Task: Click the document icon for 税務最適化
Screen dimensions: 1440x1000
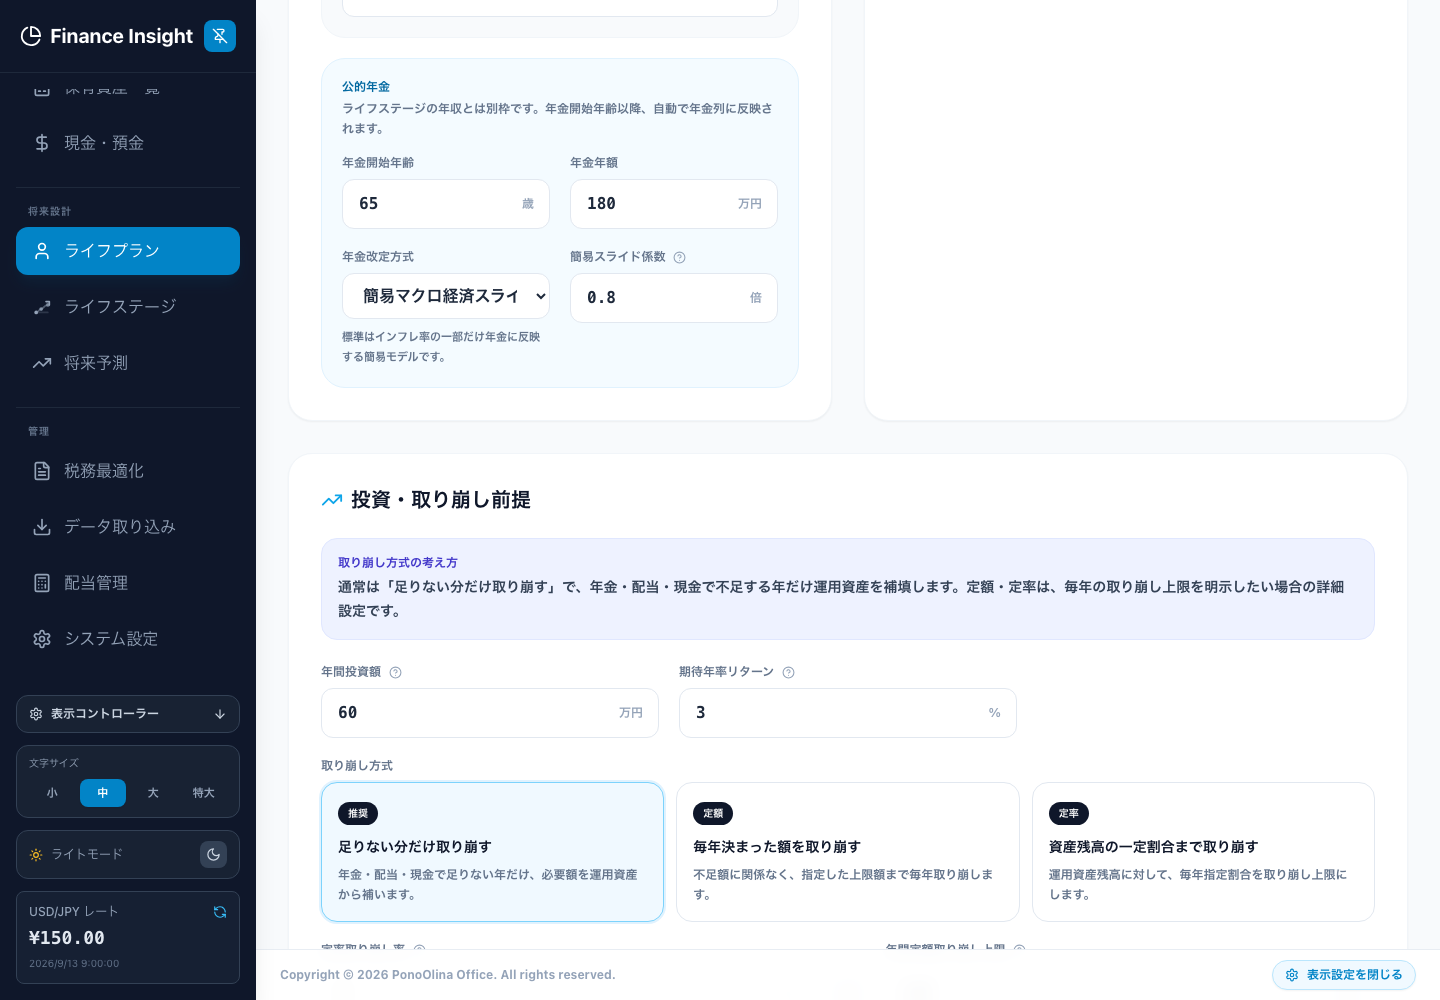Action: pos(42,471)
